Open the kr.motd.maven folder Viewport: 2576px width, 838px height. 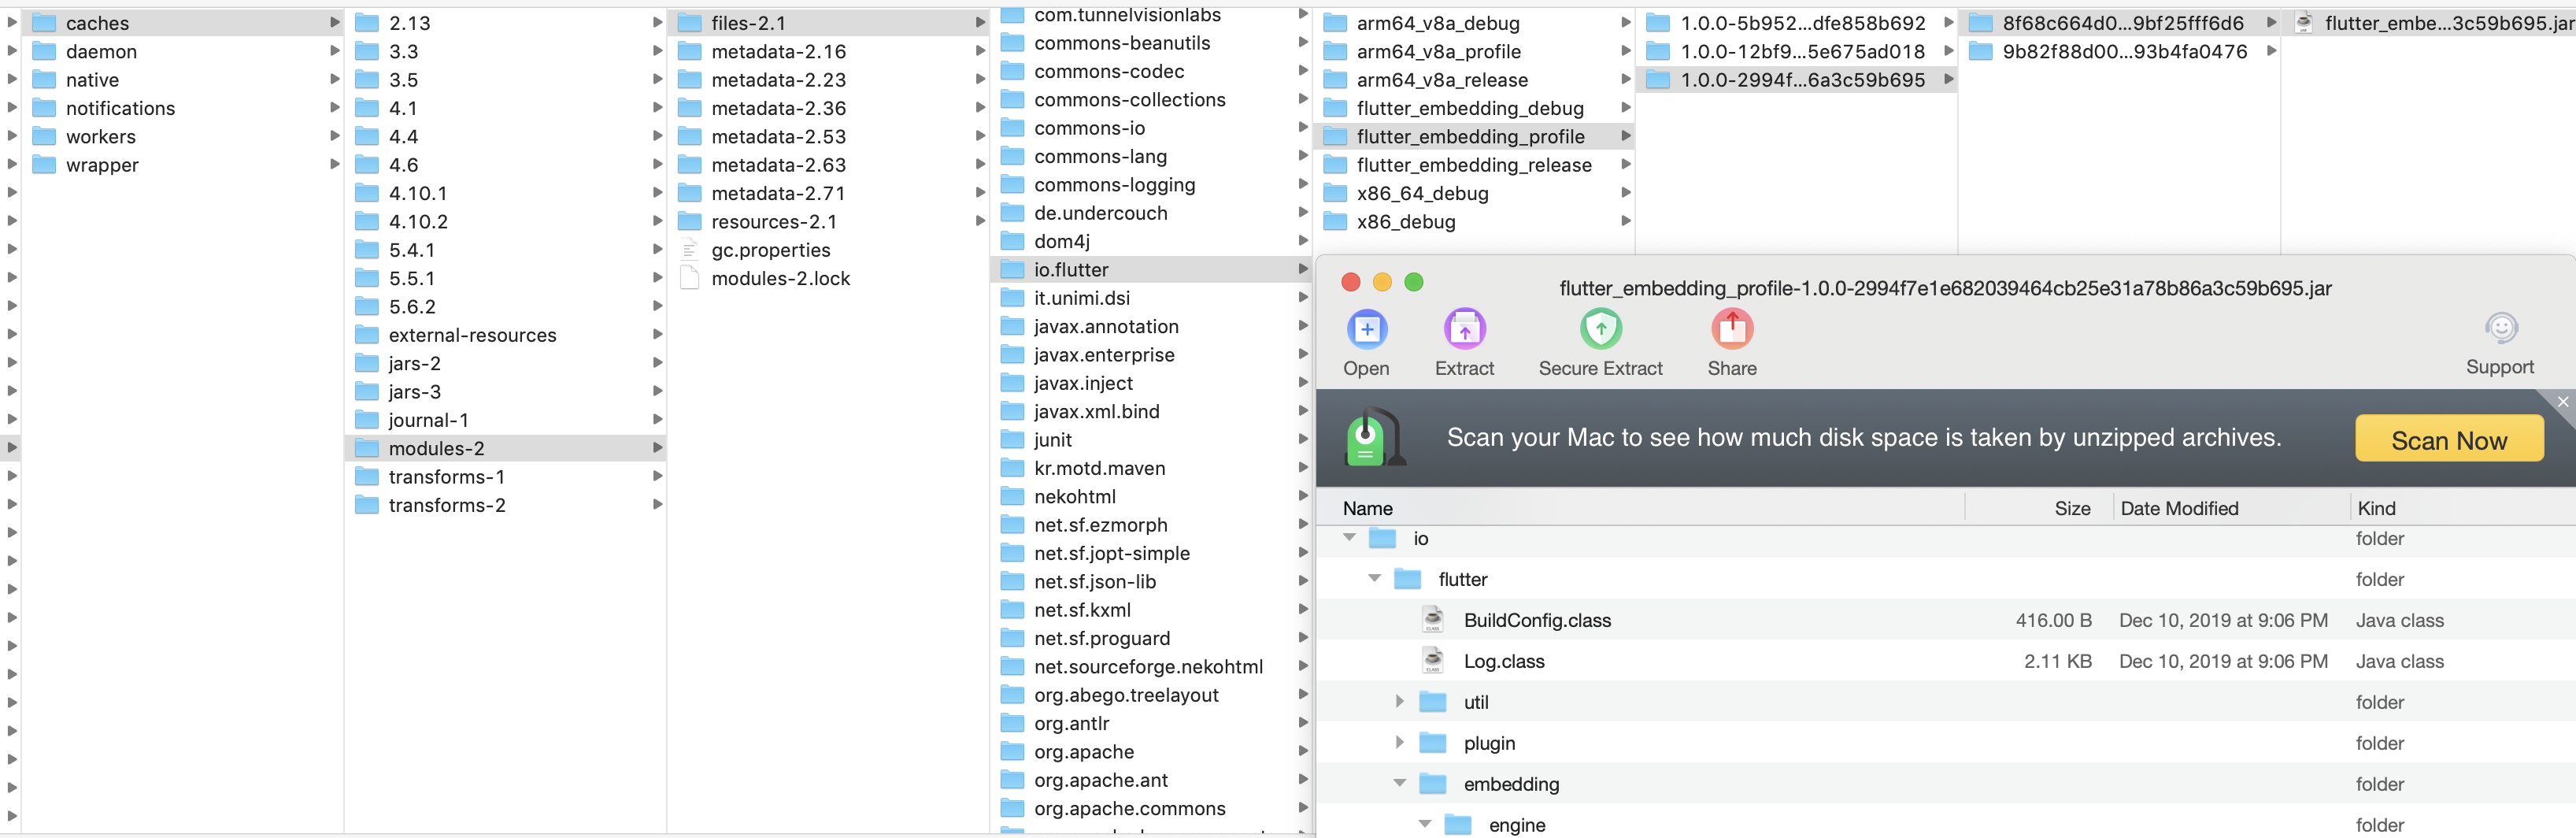pos(1151,468)
